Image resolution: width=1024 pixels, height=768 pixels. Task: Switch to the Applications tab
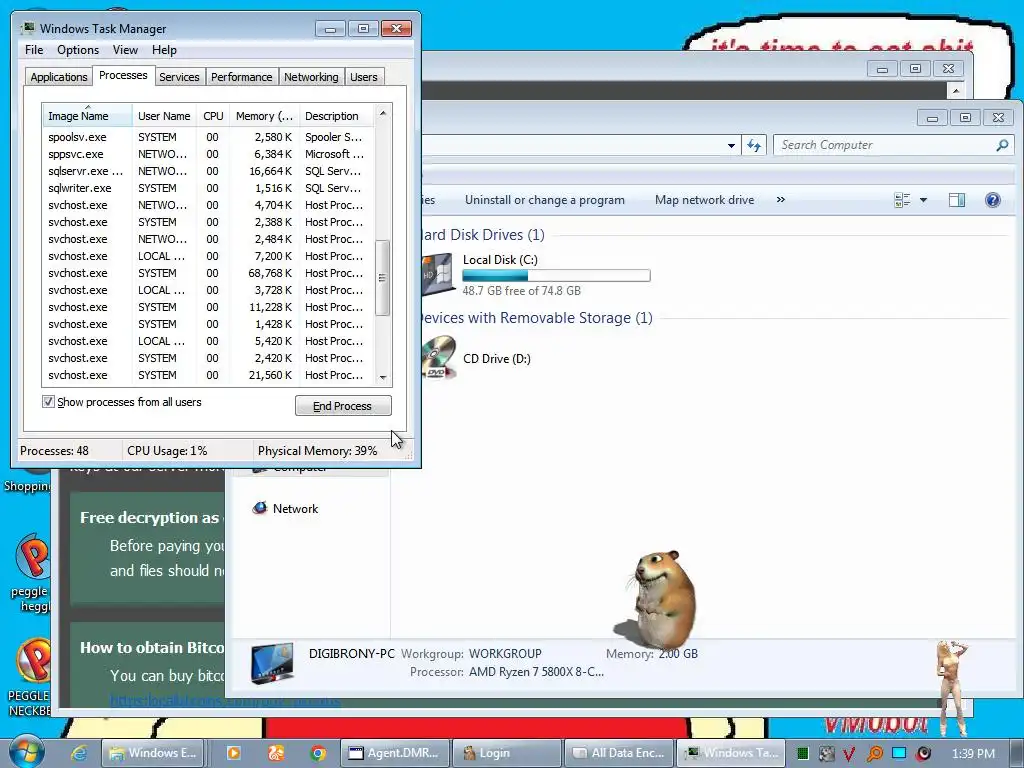point(59,76)
